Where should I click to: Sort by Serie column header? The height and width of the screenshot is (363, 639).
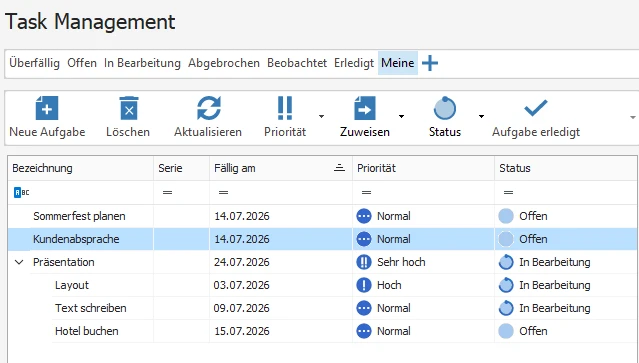click(181, 168)
